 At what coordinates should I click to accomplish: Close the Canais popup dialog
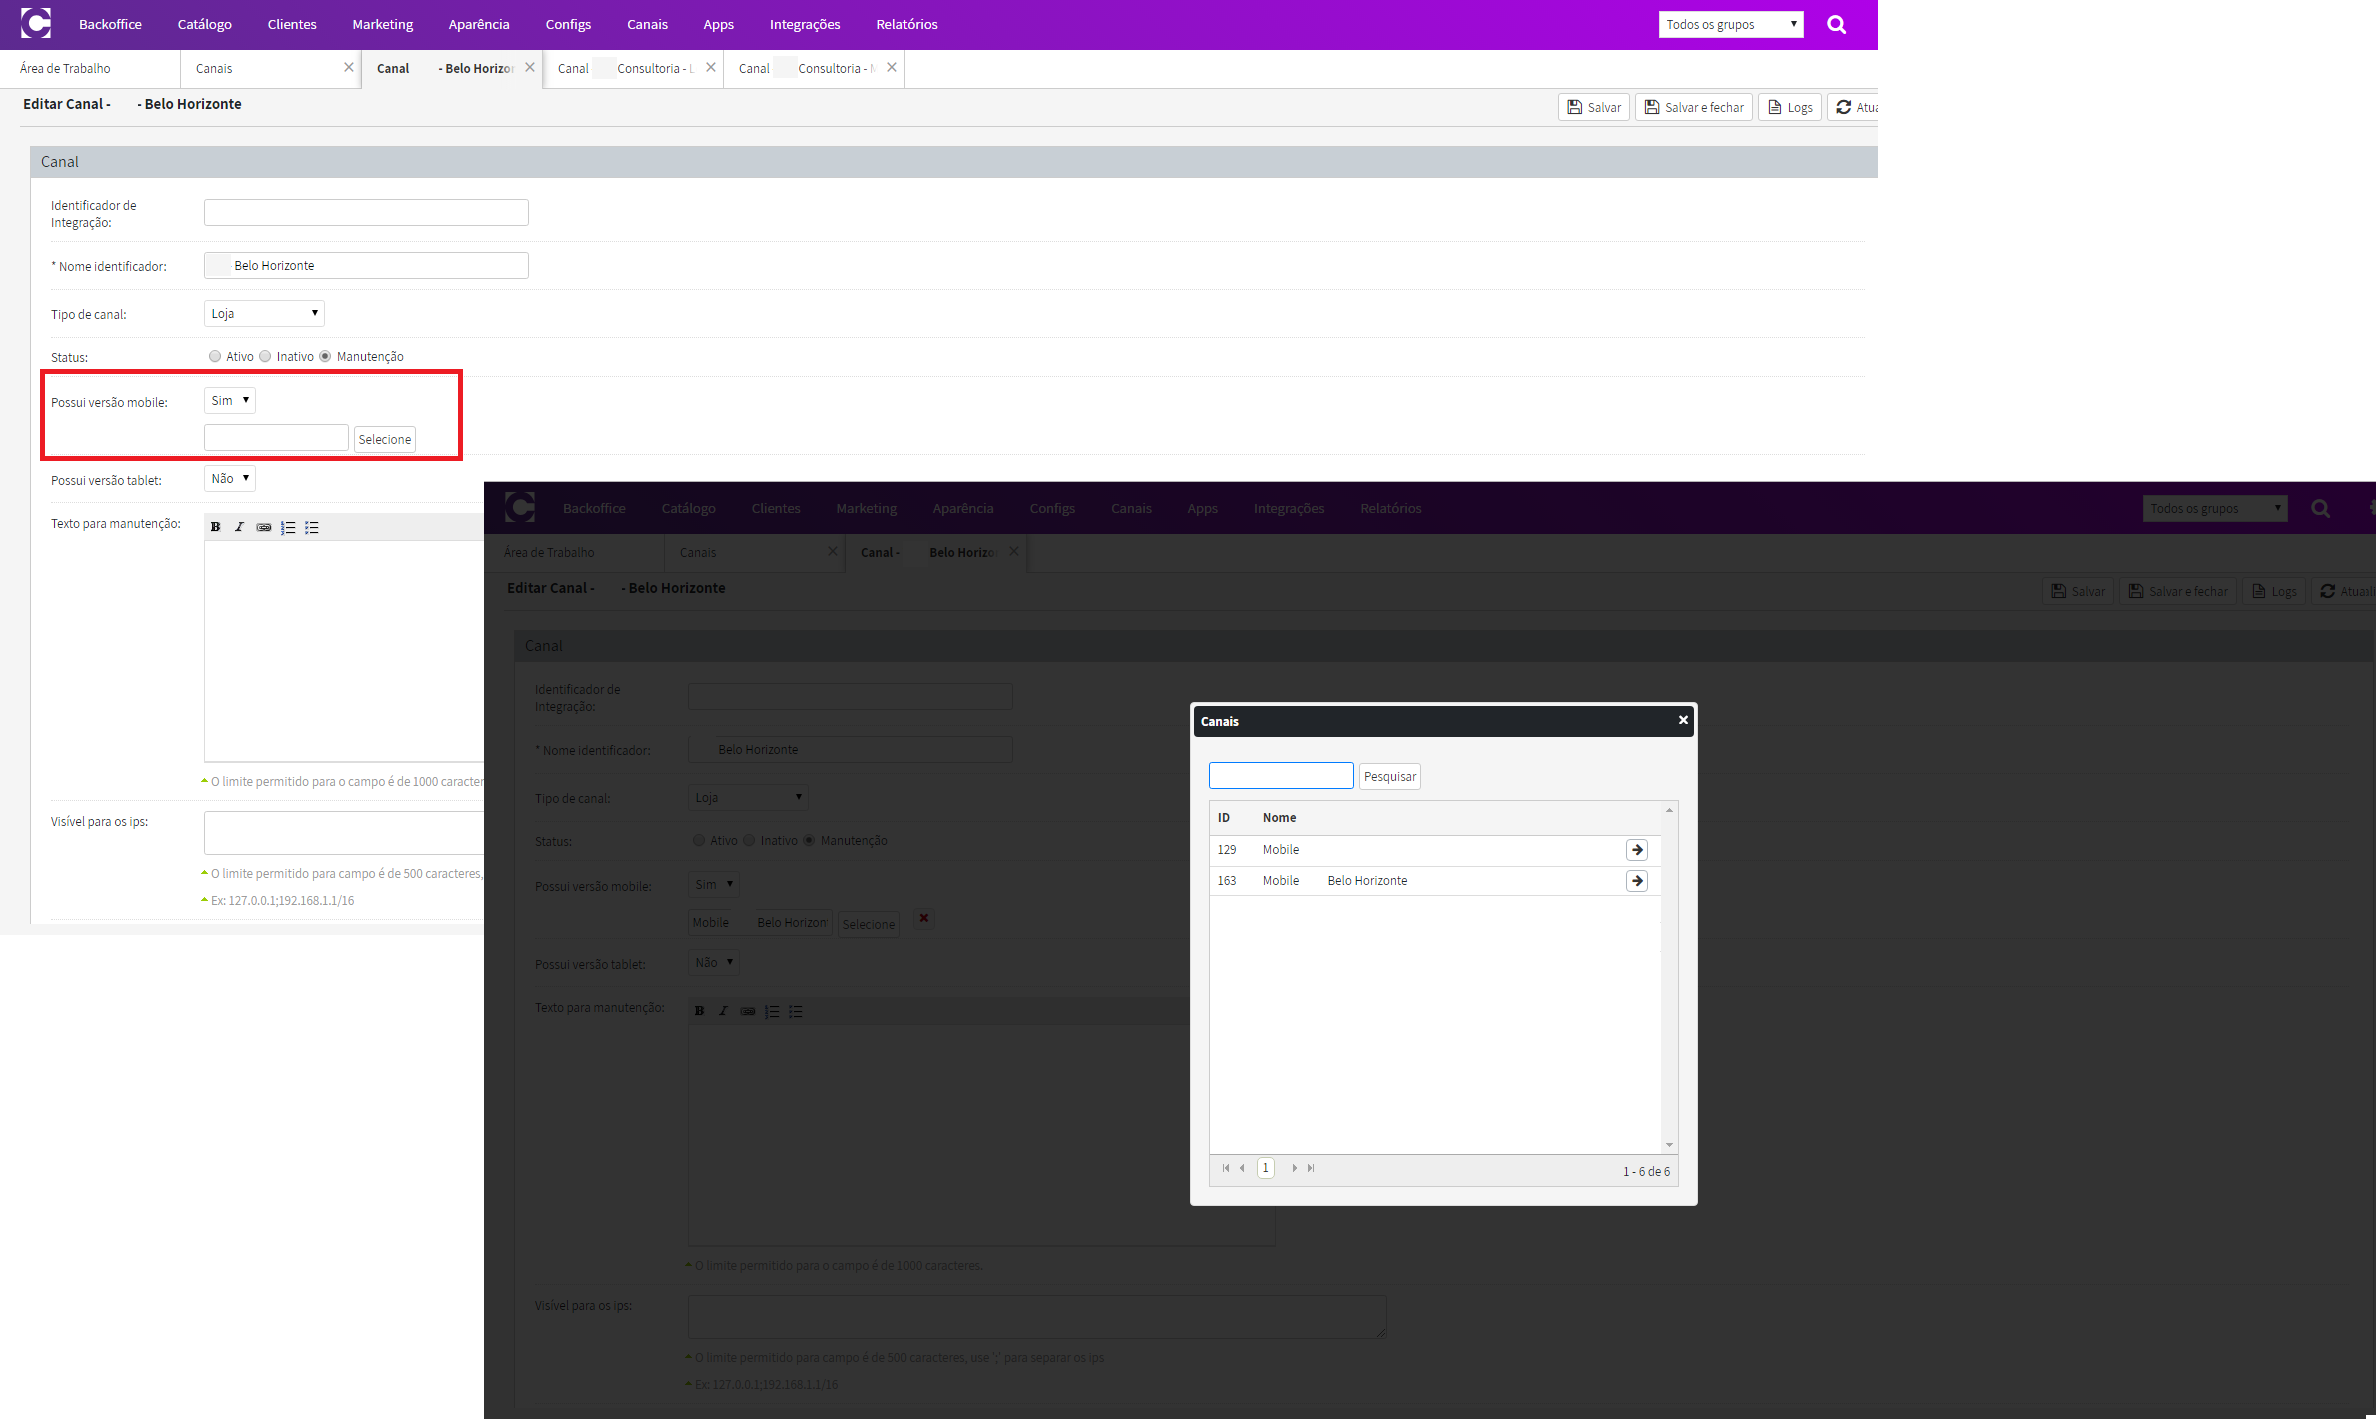click(1683, 720)
